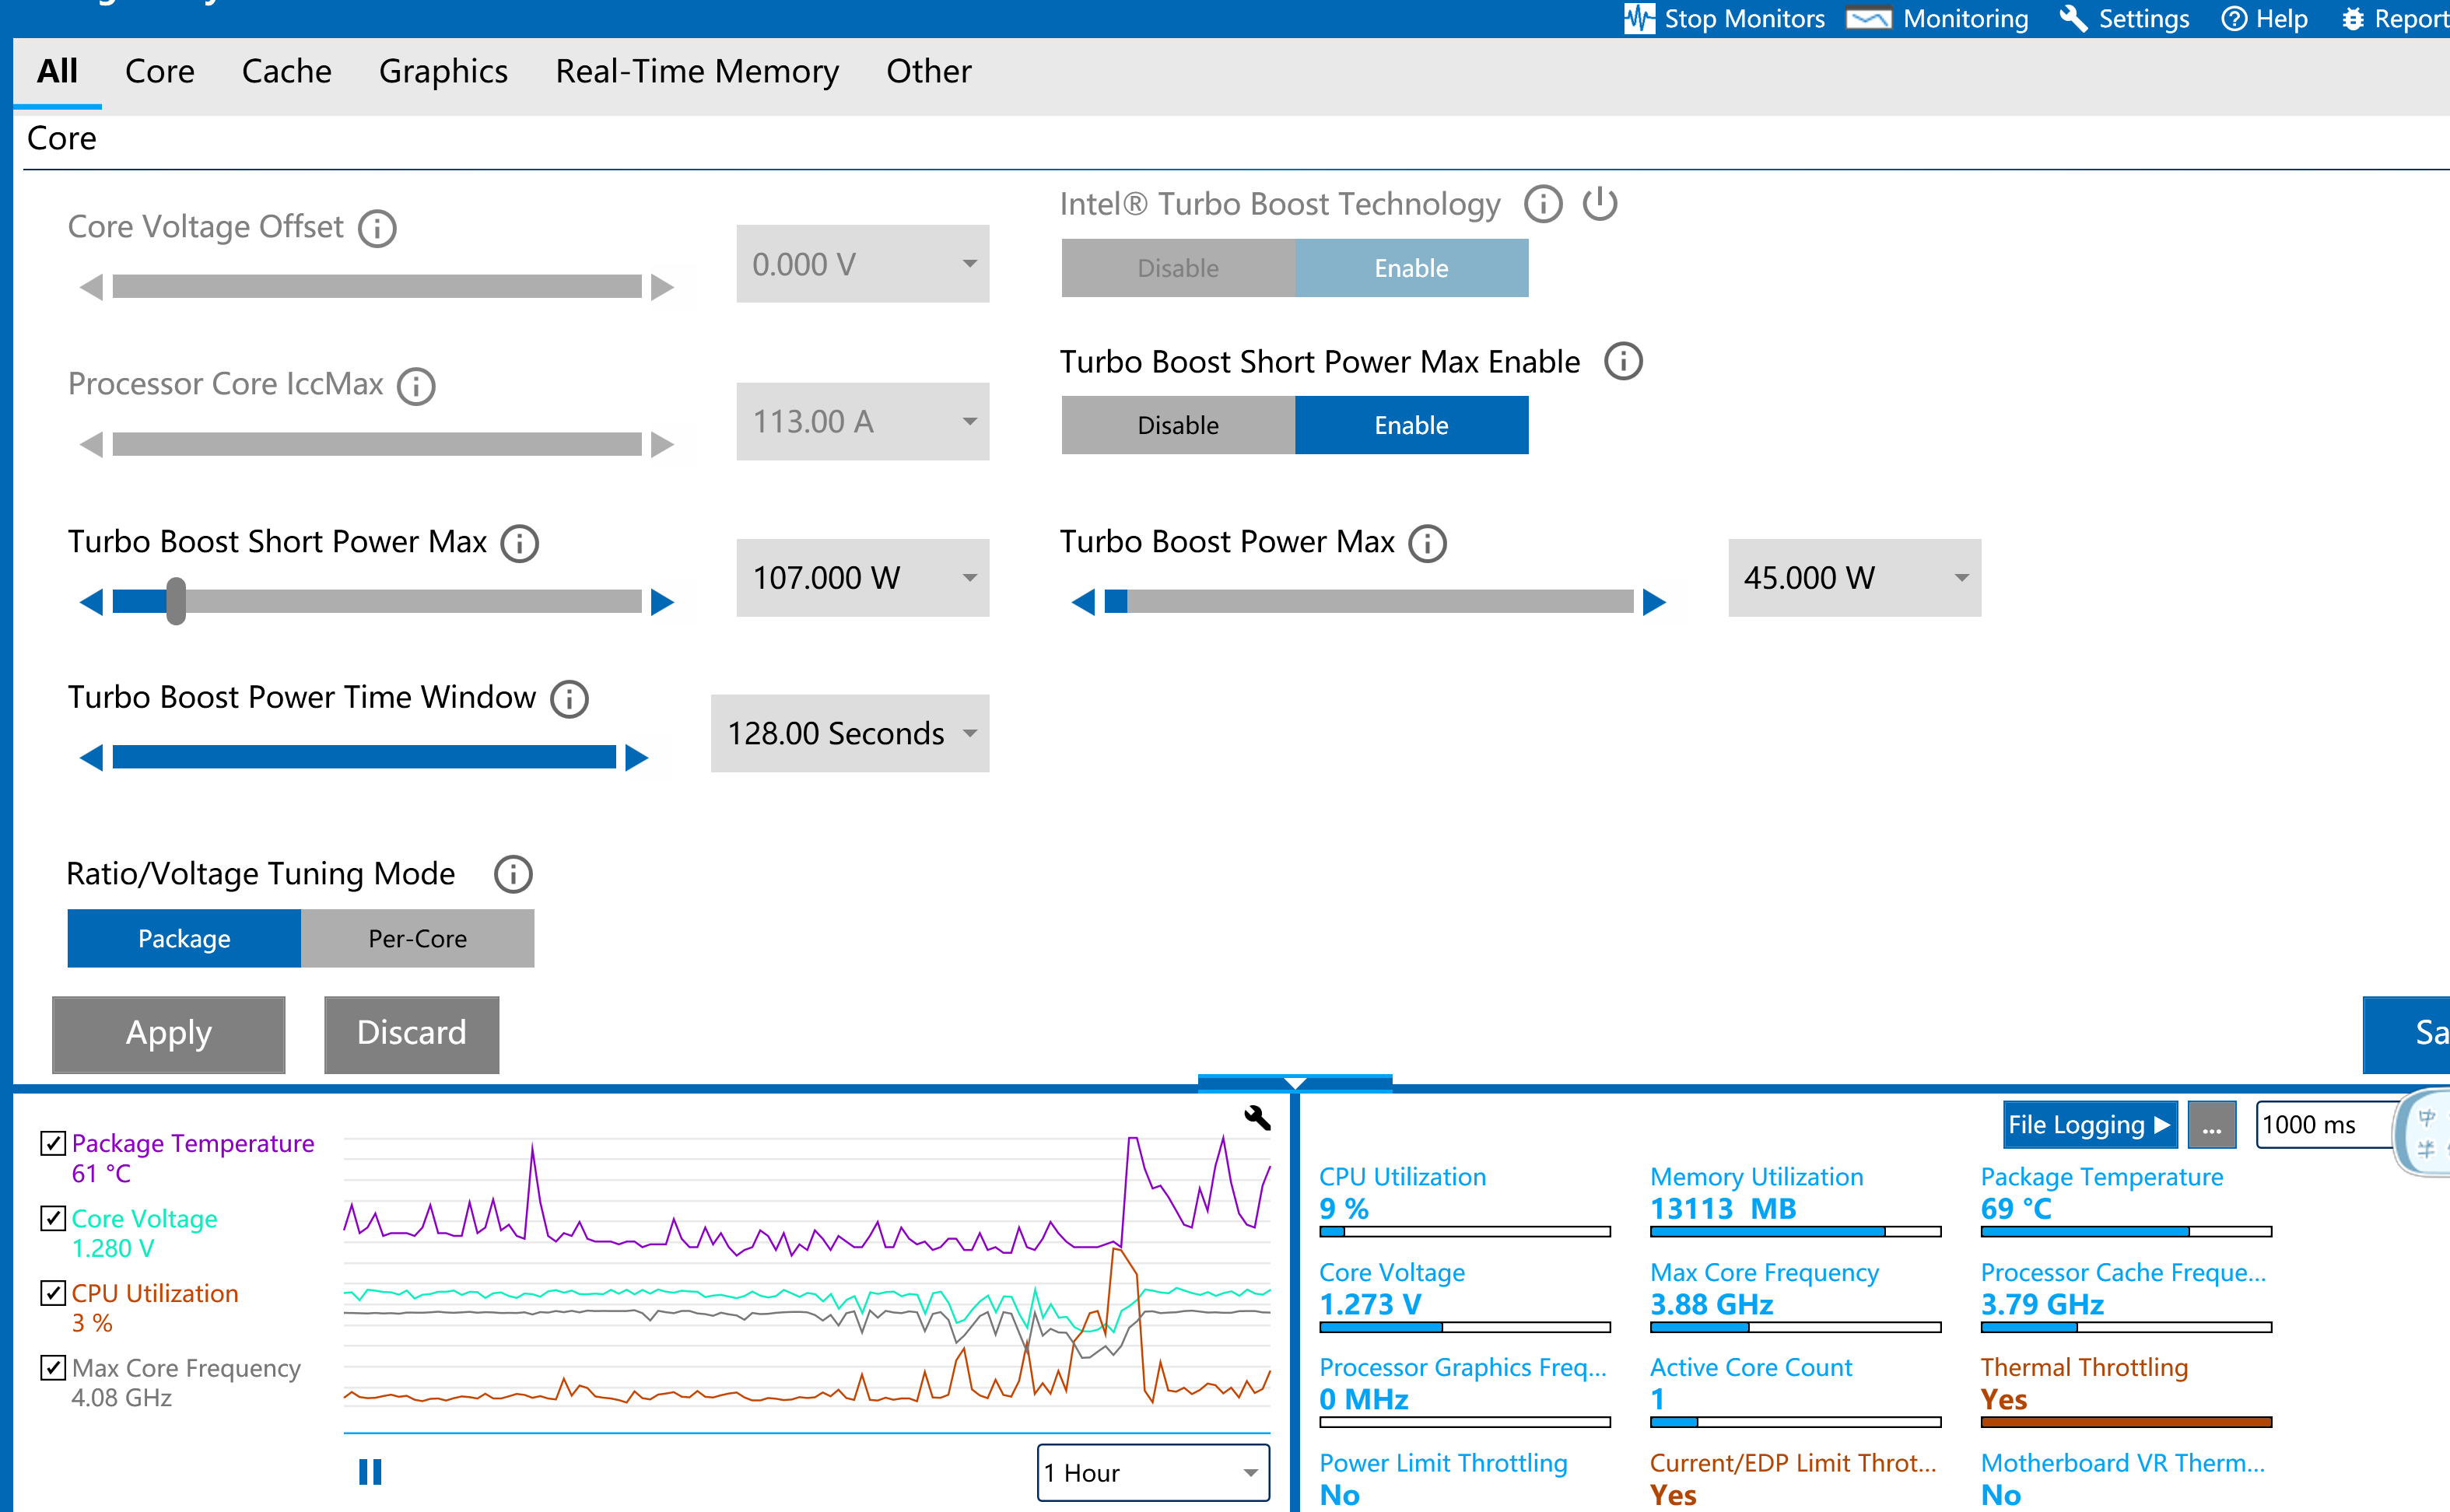Click the Turbo Boost Short Power Max slider handle
The height and width of the screenshot is (1512, 2450).
[176, 601]
